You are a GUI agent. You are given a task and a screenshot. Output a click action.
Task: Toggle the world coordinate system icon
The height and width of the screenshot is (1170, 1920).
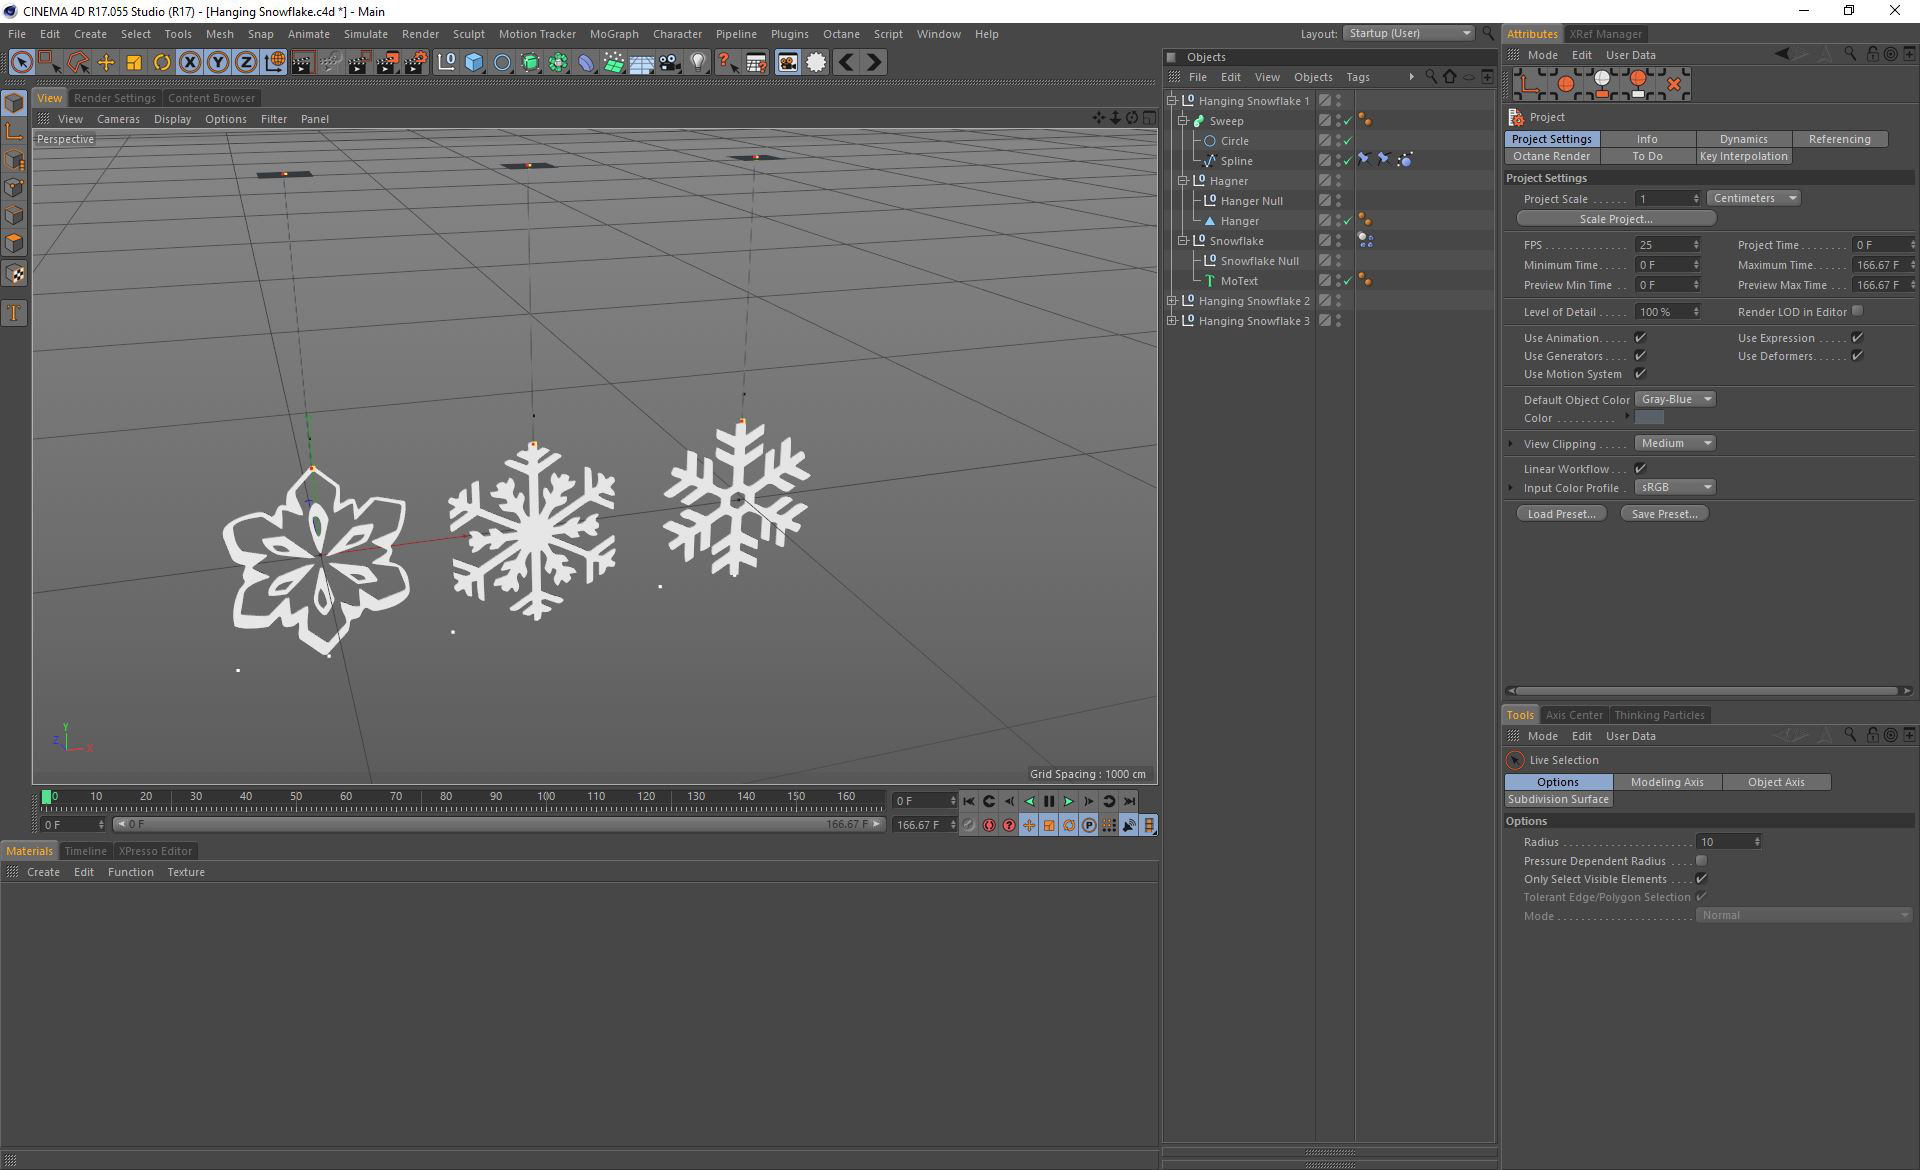tap(274, 62)
